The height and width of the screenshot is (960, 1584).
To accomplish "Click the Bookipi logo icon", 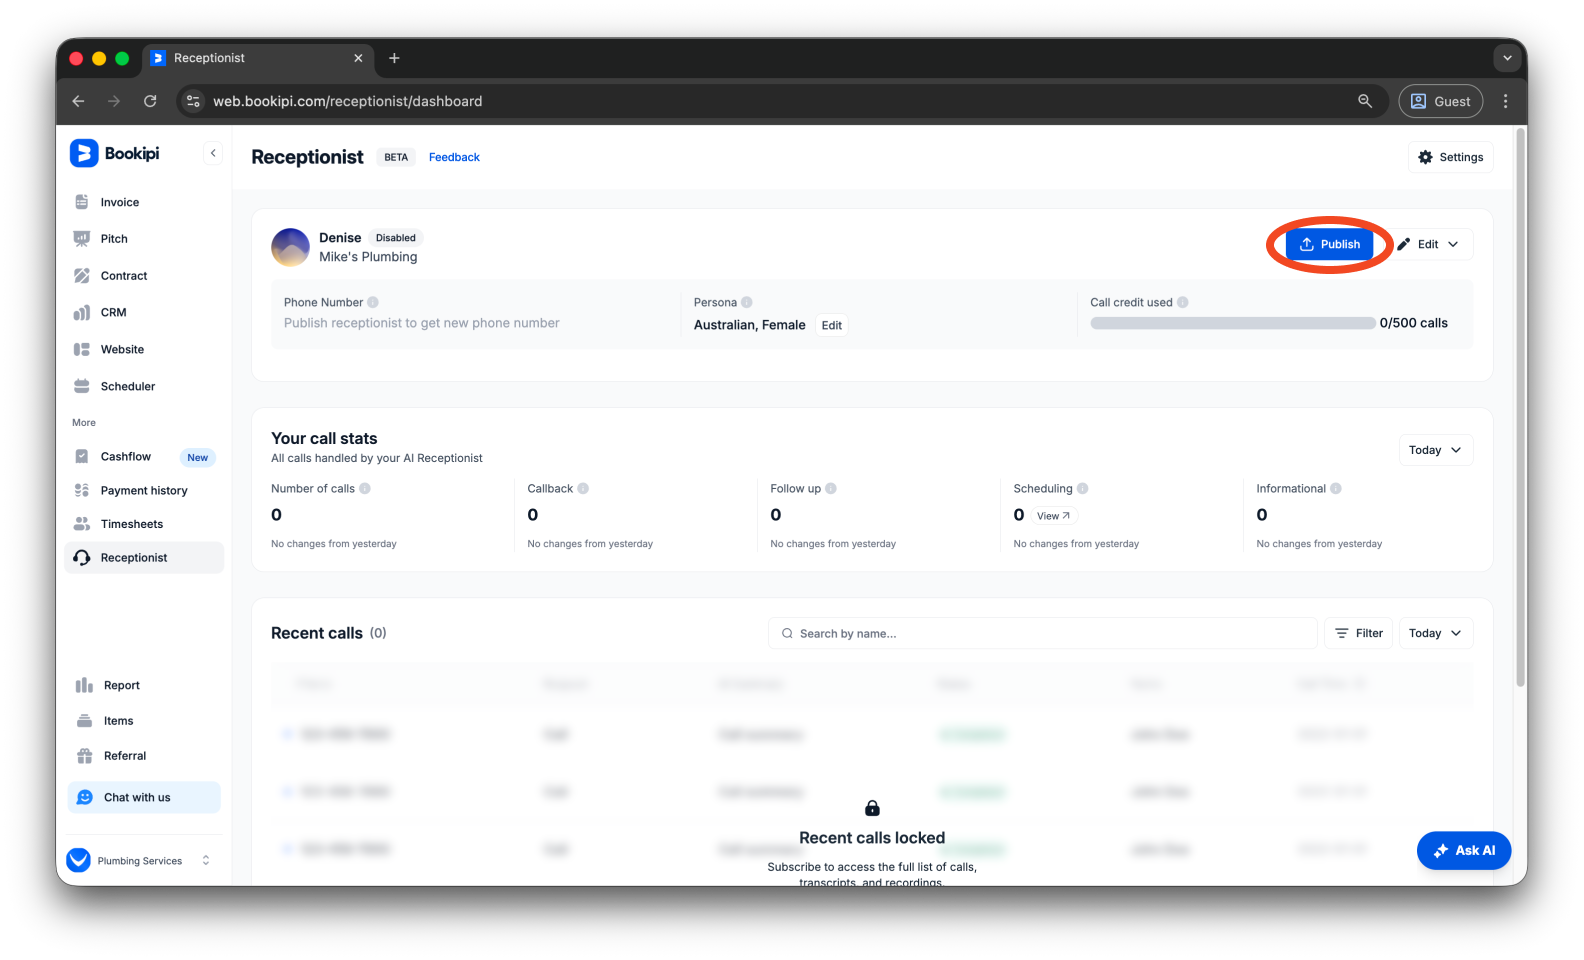I will [x=84, y=153].
